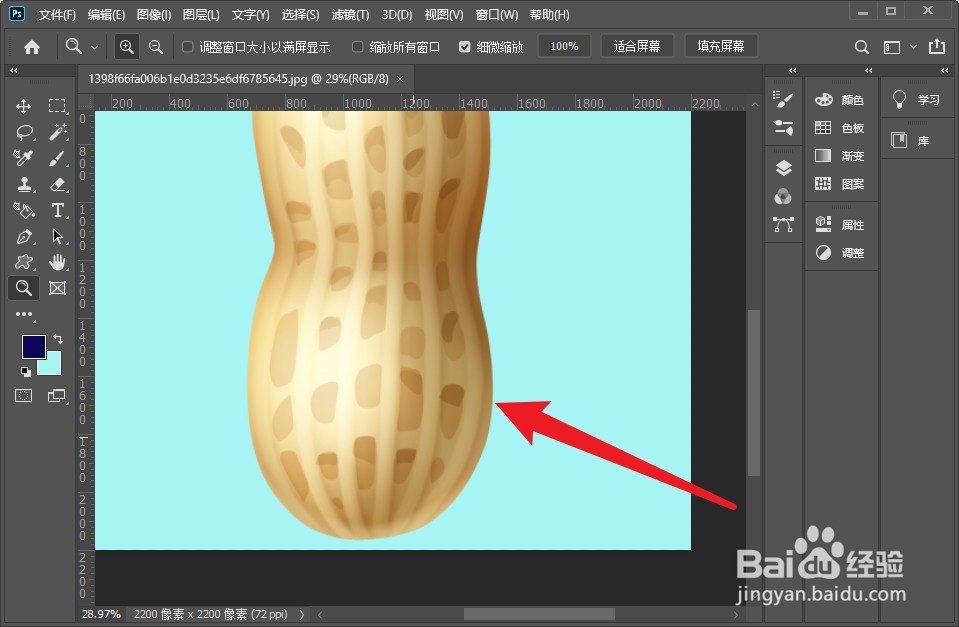
Task: Click Zoom In mode button
Action: pos(127,46)
